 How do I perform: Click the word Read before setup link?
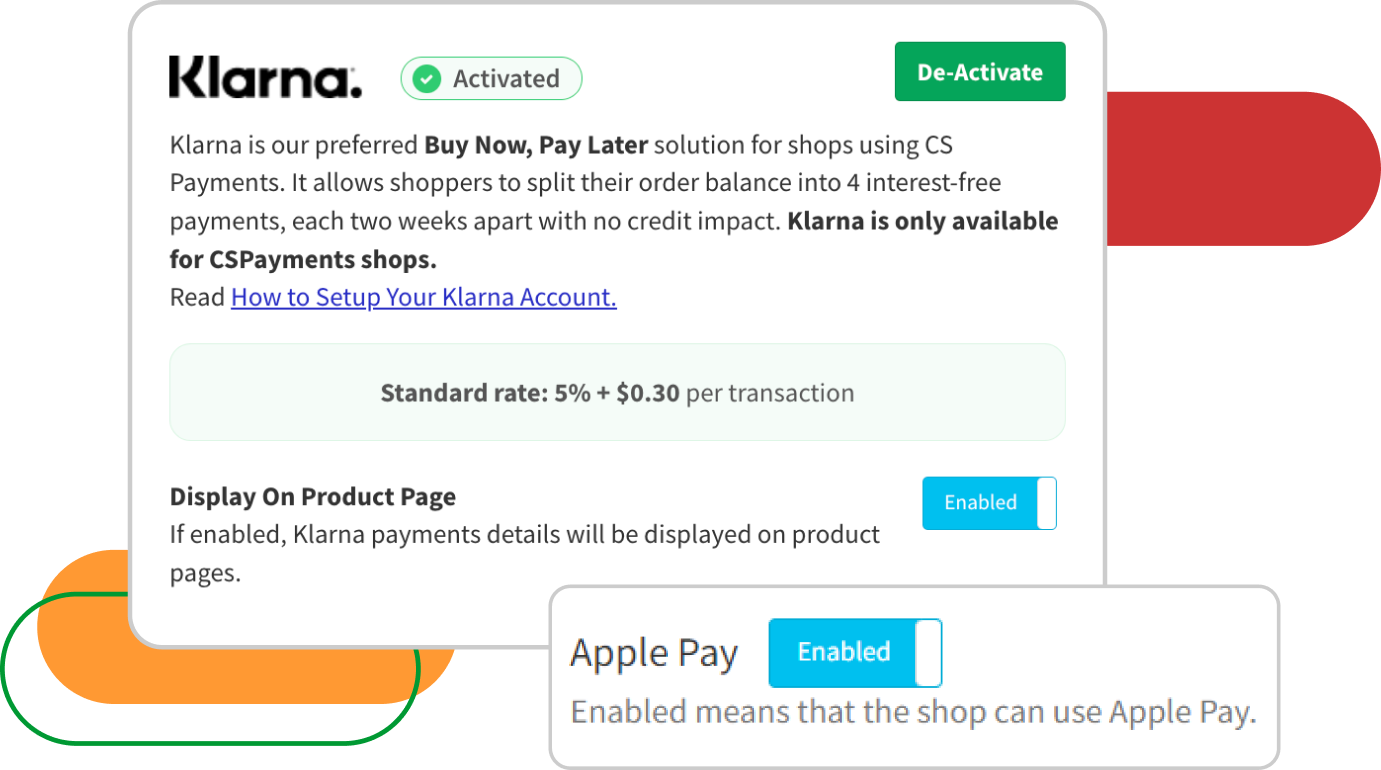click(197, 297)
